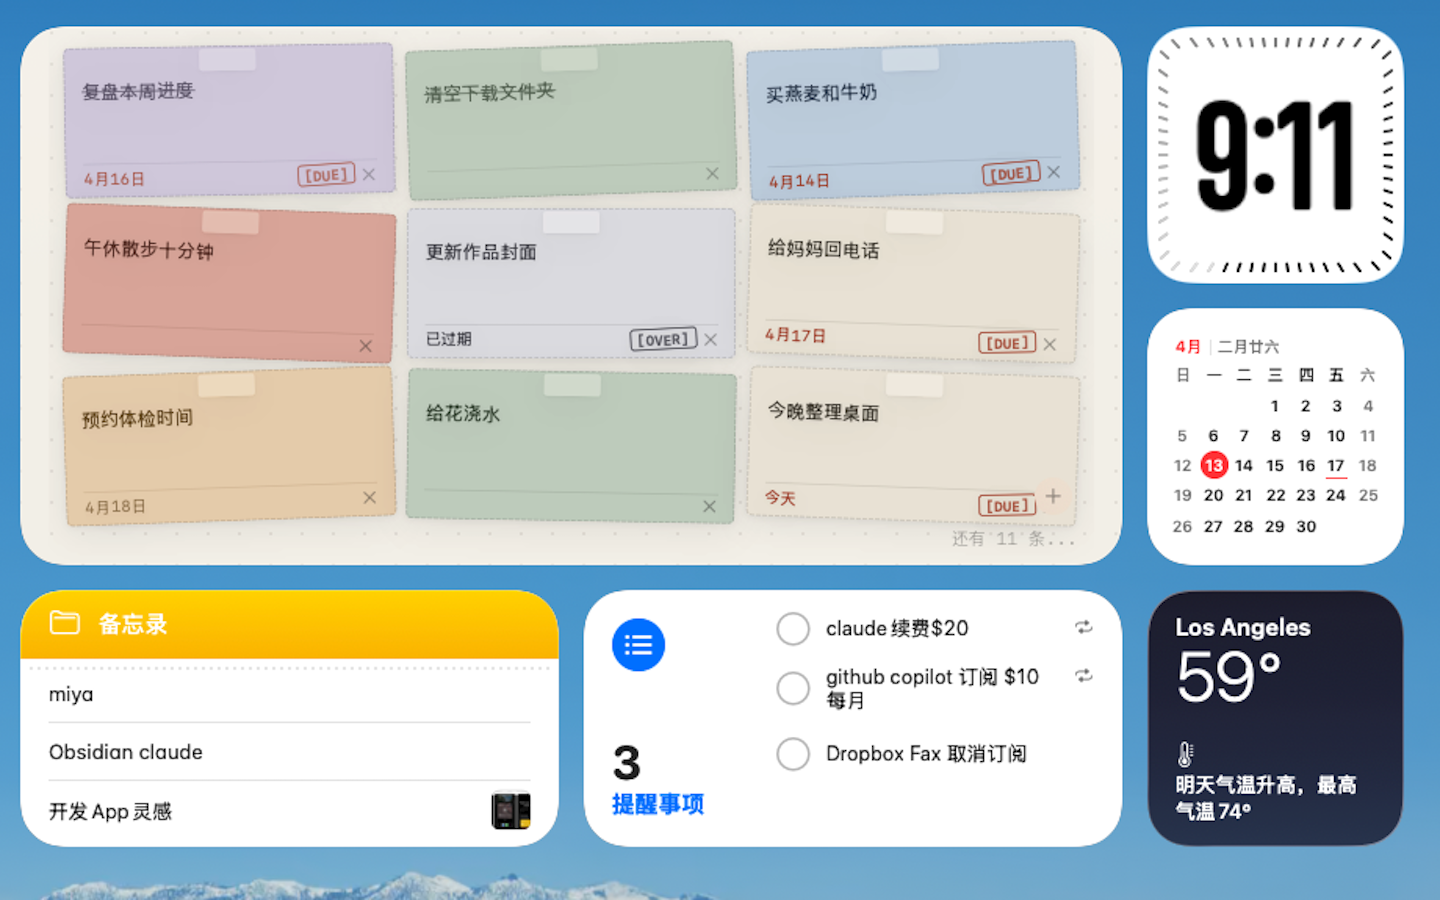
Task: Mark Dropbox Fax 取消订阅 as complete
Action: [x=793, y=753]
